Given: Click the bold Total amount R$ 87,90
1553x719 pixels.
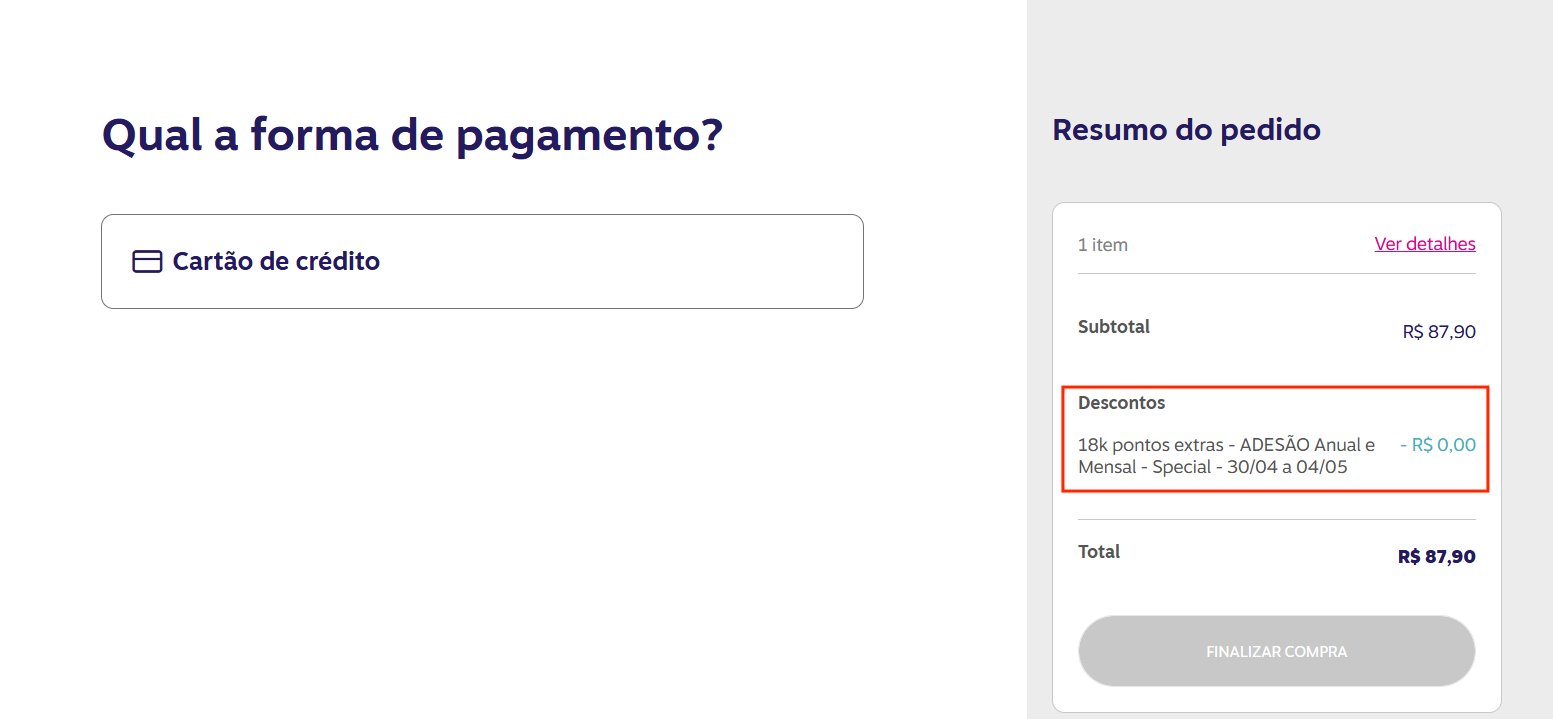Looking at the screenshot, I should (x=1436, y=557).
